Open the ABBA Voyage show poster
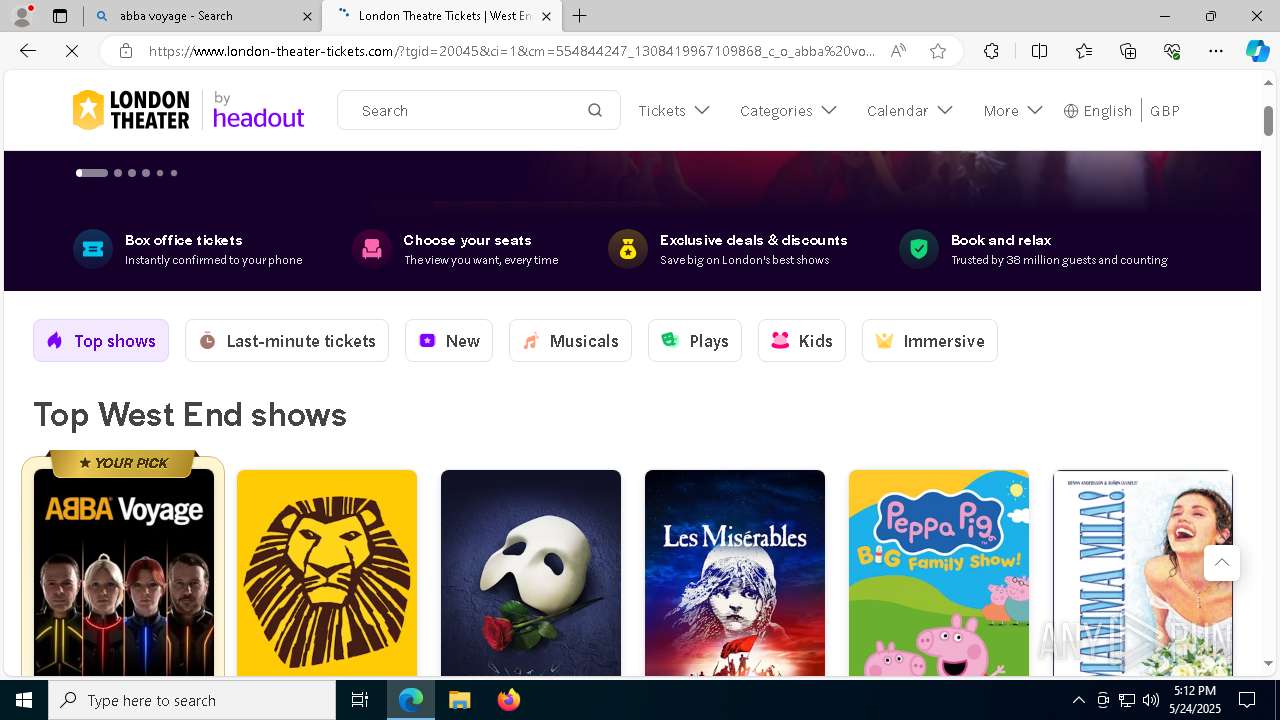This screenshot has height=720, width=1280. coord(124,573)
